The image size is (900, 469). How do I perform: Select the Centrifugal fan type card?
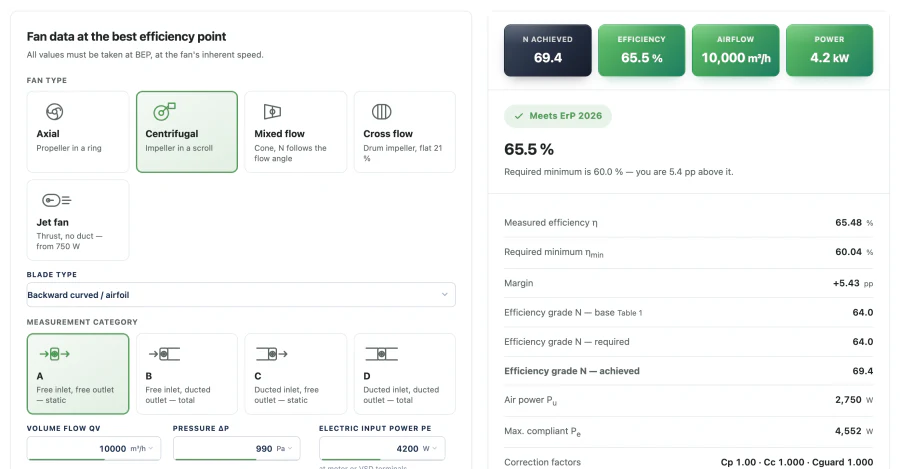187,131
